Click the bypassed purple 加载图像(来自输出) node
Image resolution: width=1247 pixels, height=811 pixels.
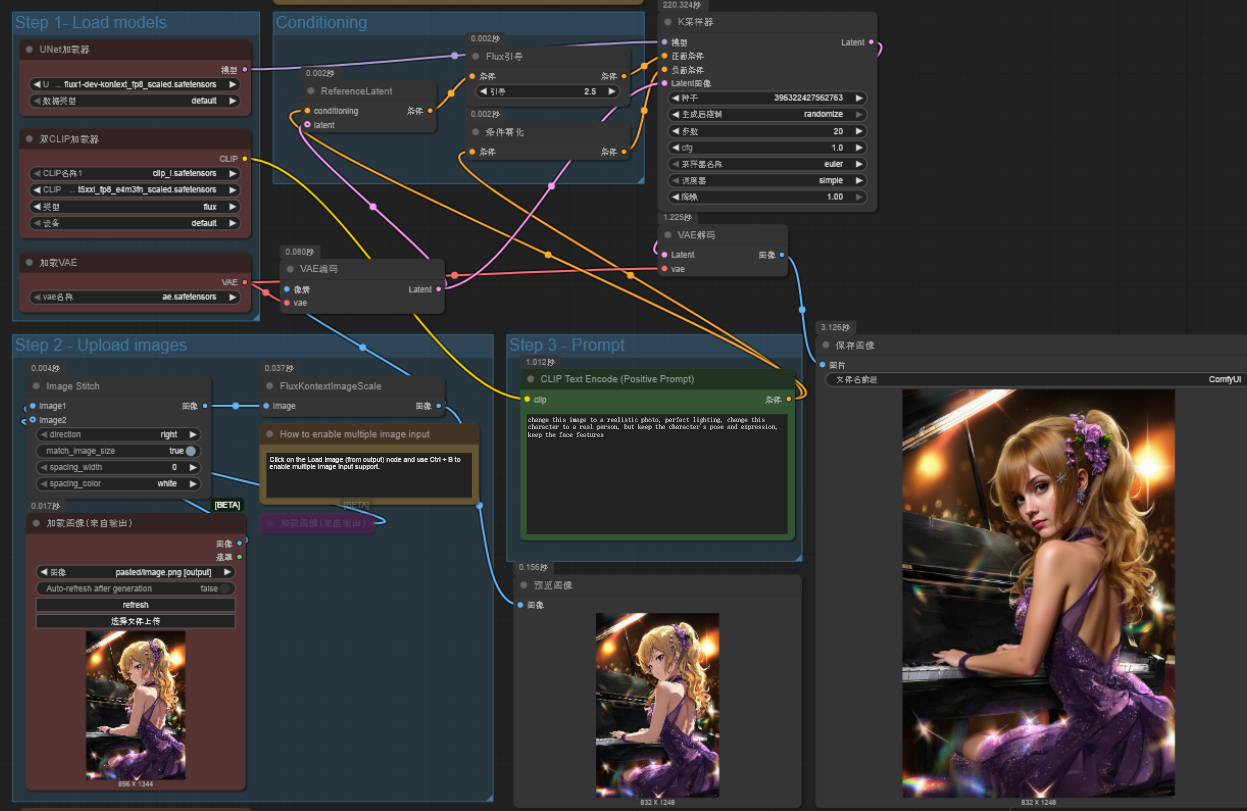point(318,523)
